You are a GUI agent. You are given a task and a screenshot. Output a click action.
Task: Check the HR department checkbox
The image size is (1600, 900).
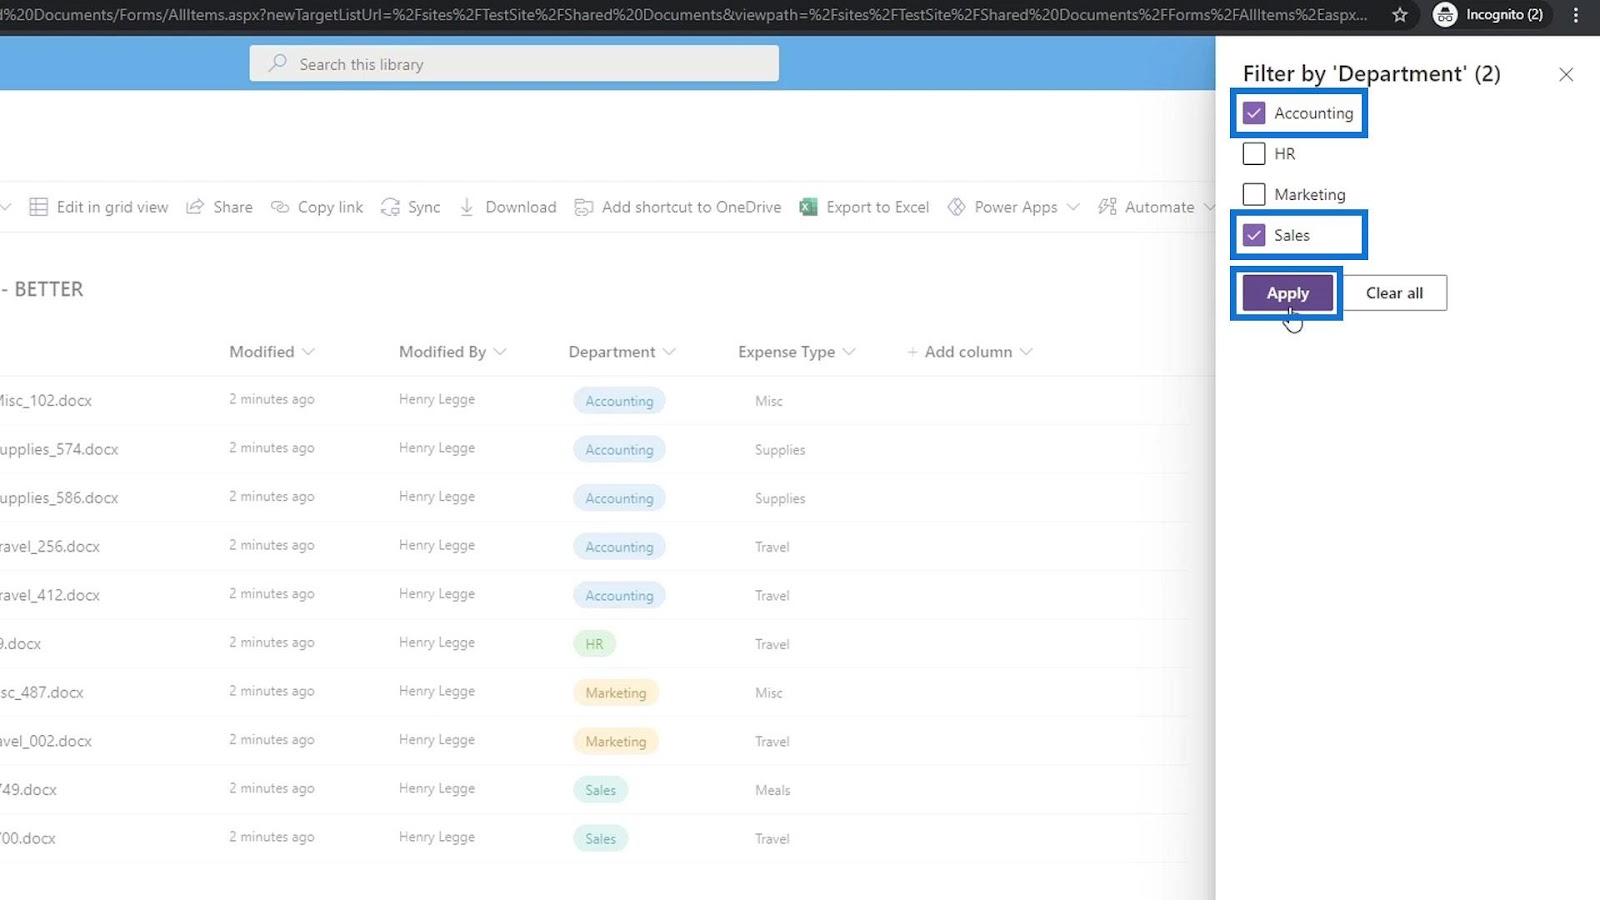click(1254, 154)
